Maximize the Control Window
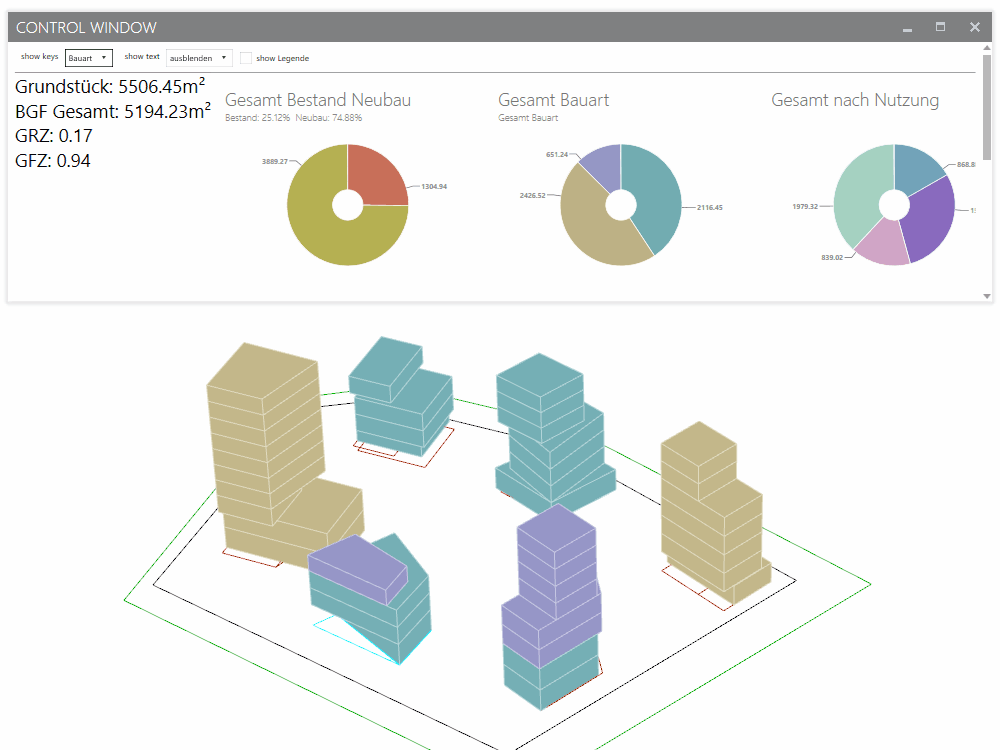 point(940,28)
